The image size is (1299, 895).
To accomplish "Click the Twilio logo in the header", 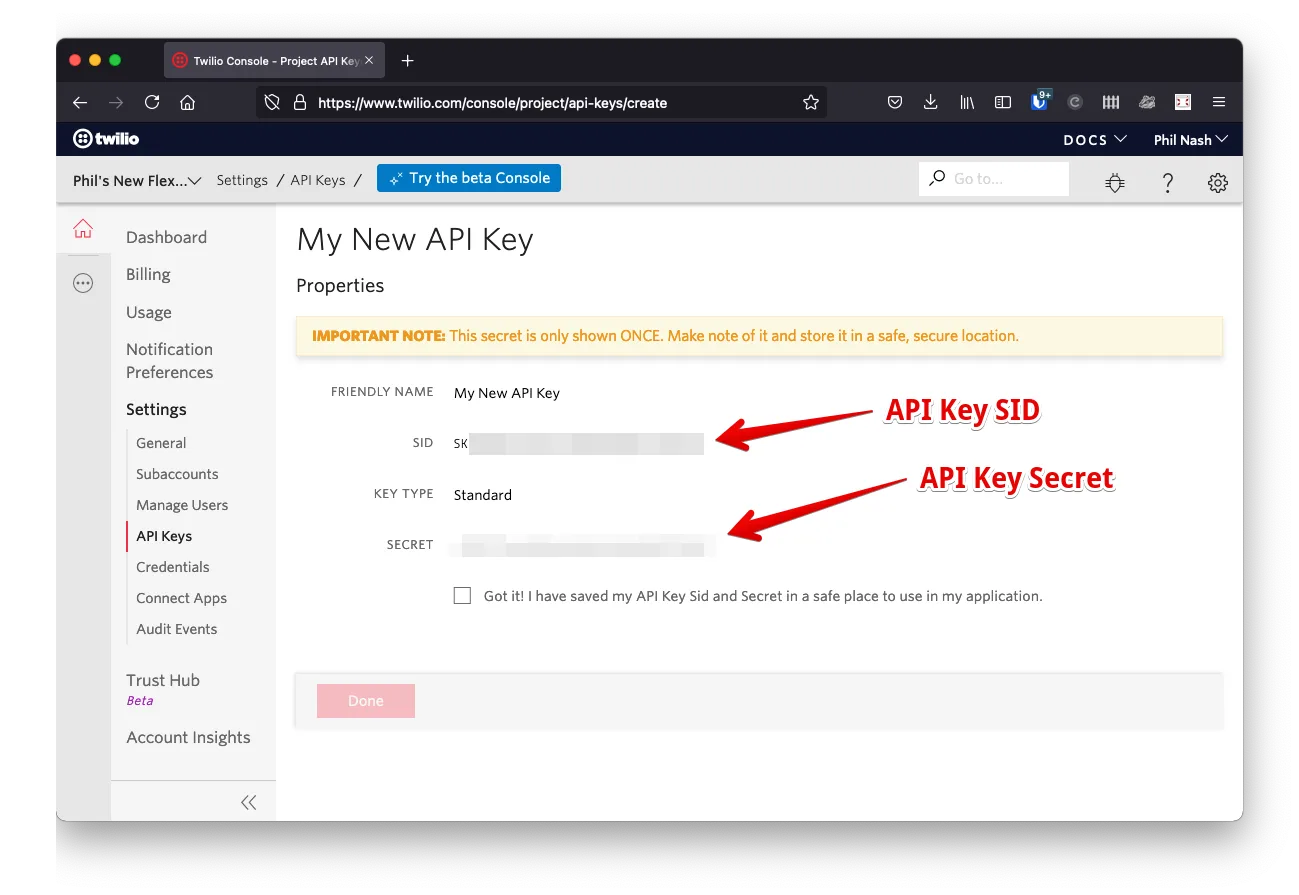I will pos(105,139).
